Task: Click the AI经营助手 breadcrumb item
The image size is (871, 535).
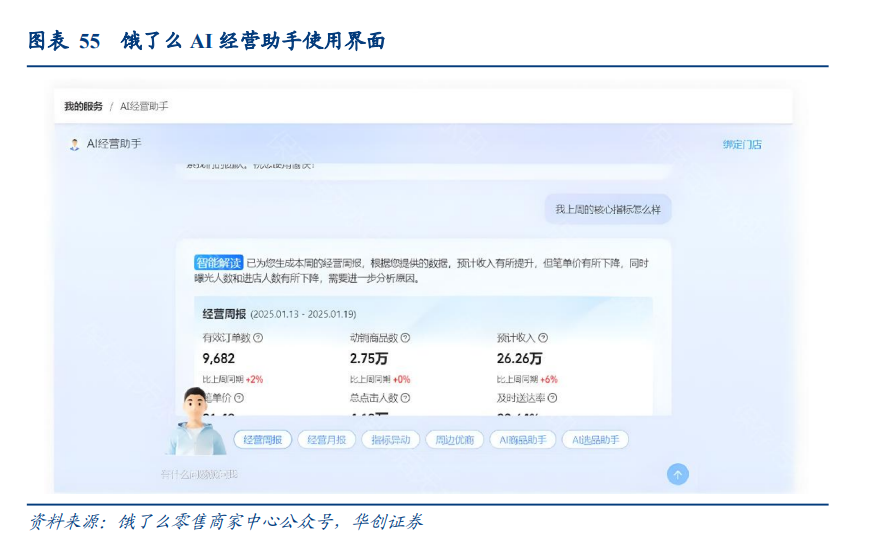Action: pyautogui.click(x=144, y=106)
